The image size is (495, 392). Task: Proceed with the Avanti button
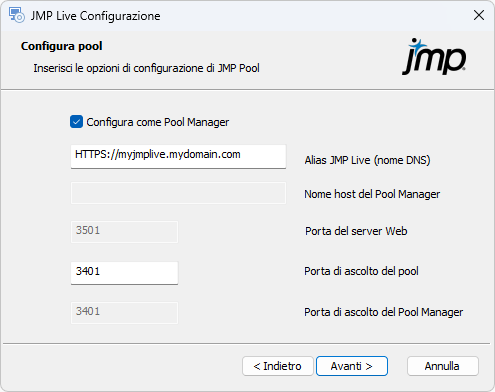pos(352,366)
